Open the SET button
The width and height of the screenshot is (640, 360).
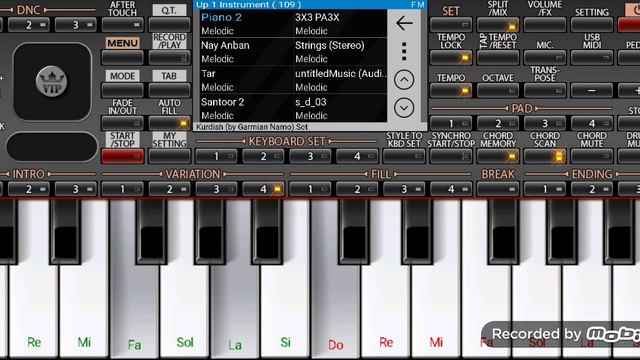pos(451,25)
